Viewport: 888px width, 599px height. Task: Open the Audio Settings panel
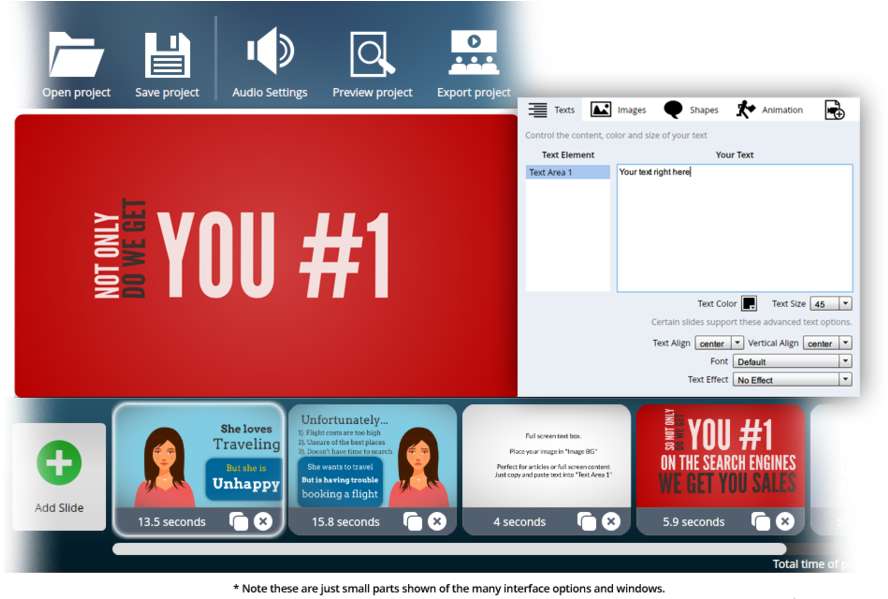[269, 50]
